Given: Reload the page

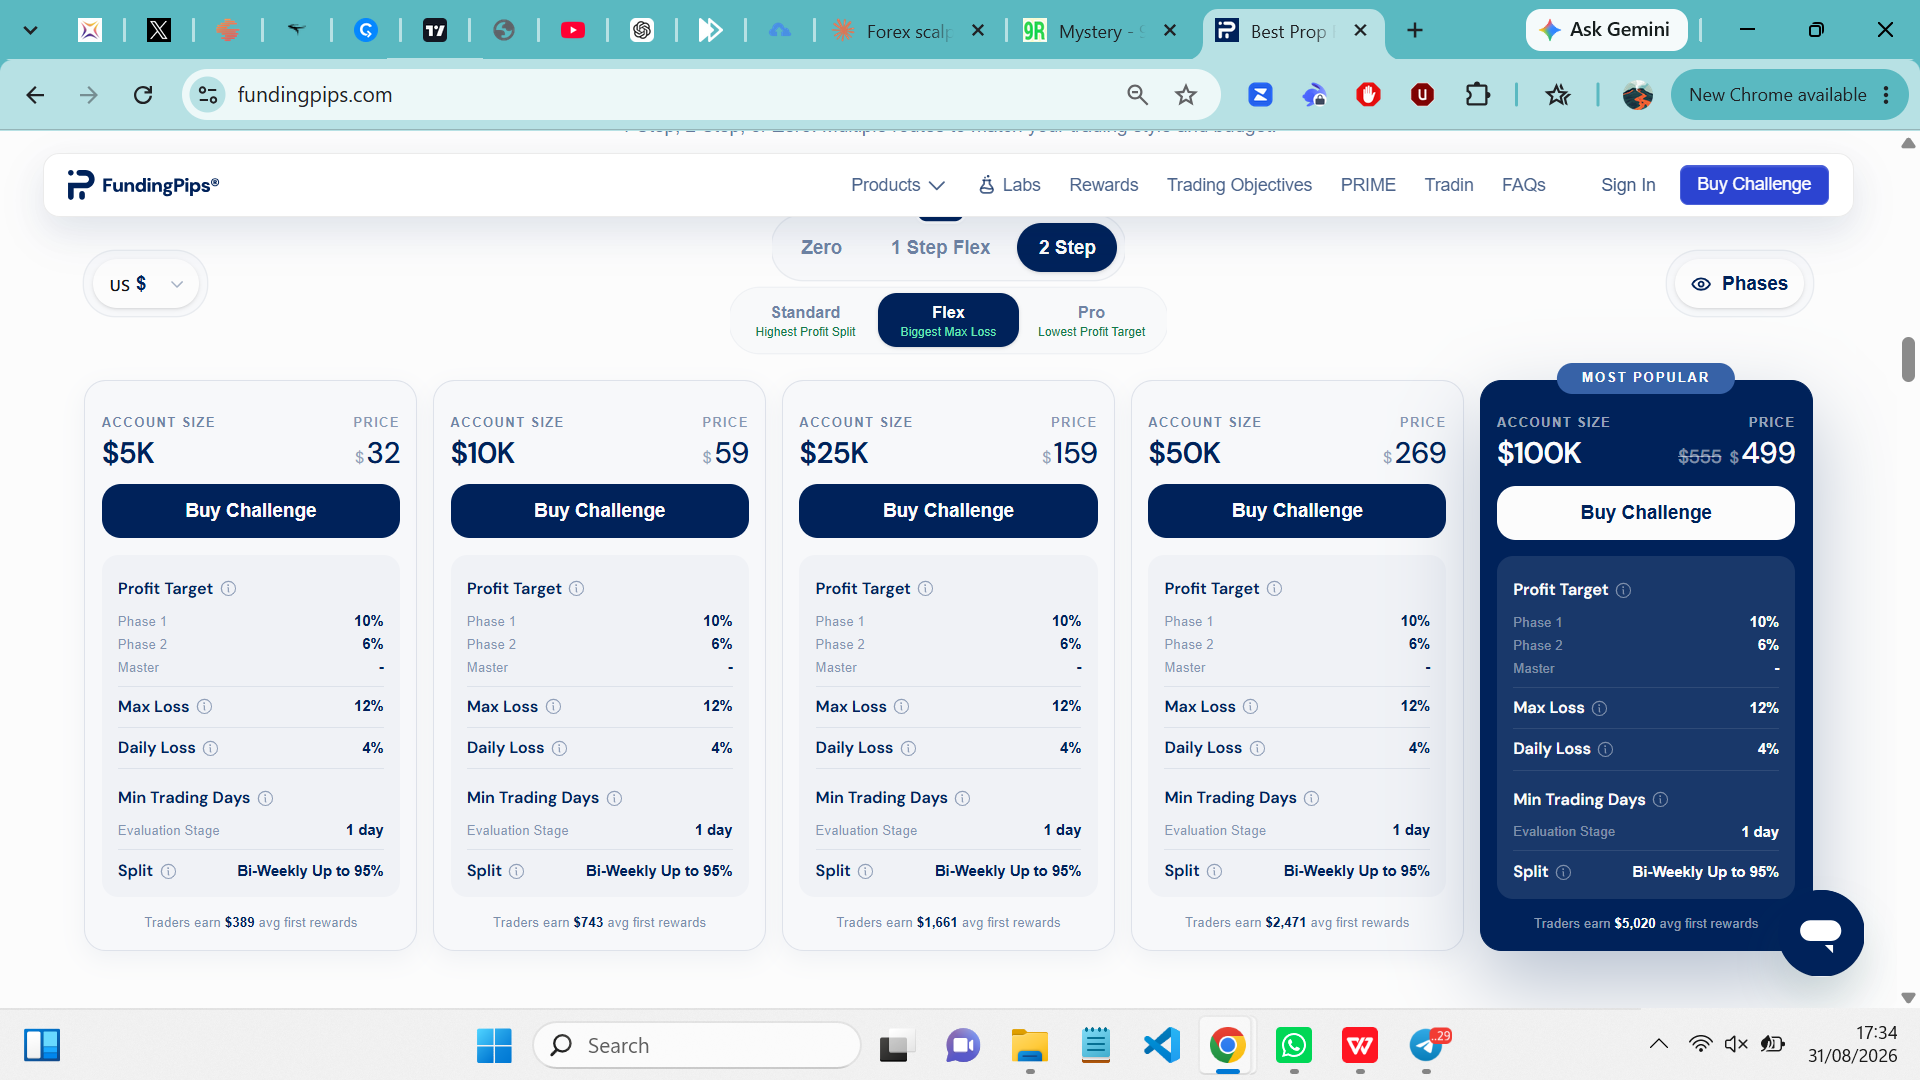Looking at the screenshot, I should (143, 95).
